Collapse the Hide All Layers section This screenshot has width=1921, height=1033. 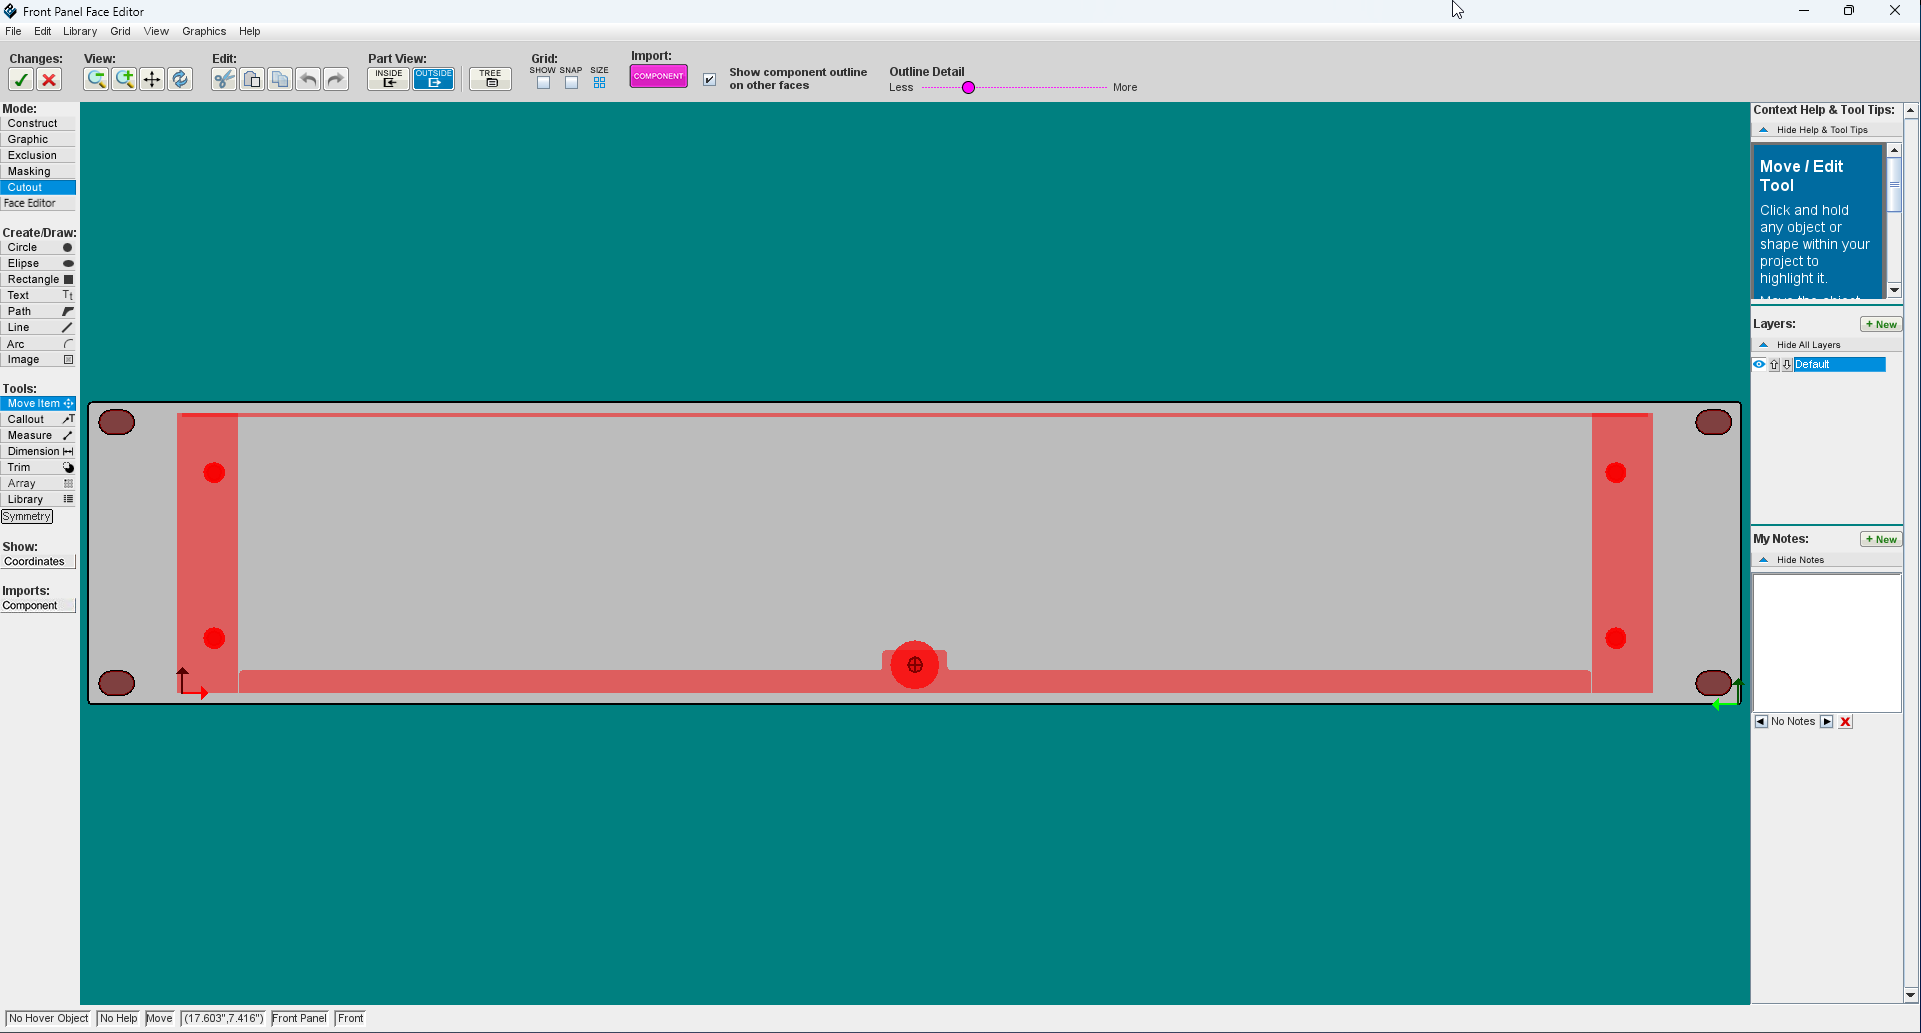1764,344
